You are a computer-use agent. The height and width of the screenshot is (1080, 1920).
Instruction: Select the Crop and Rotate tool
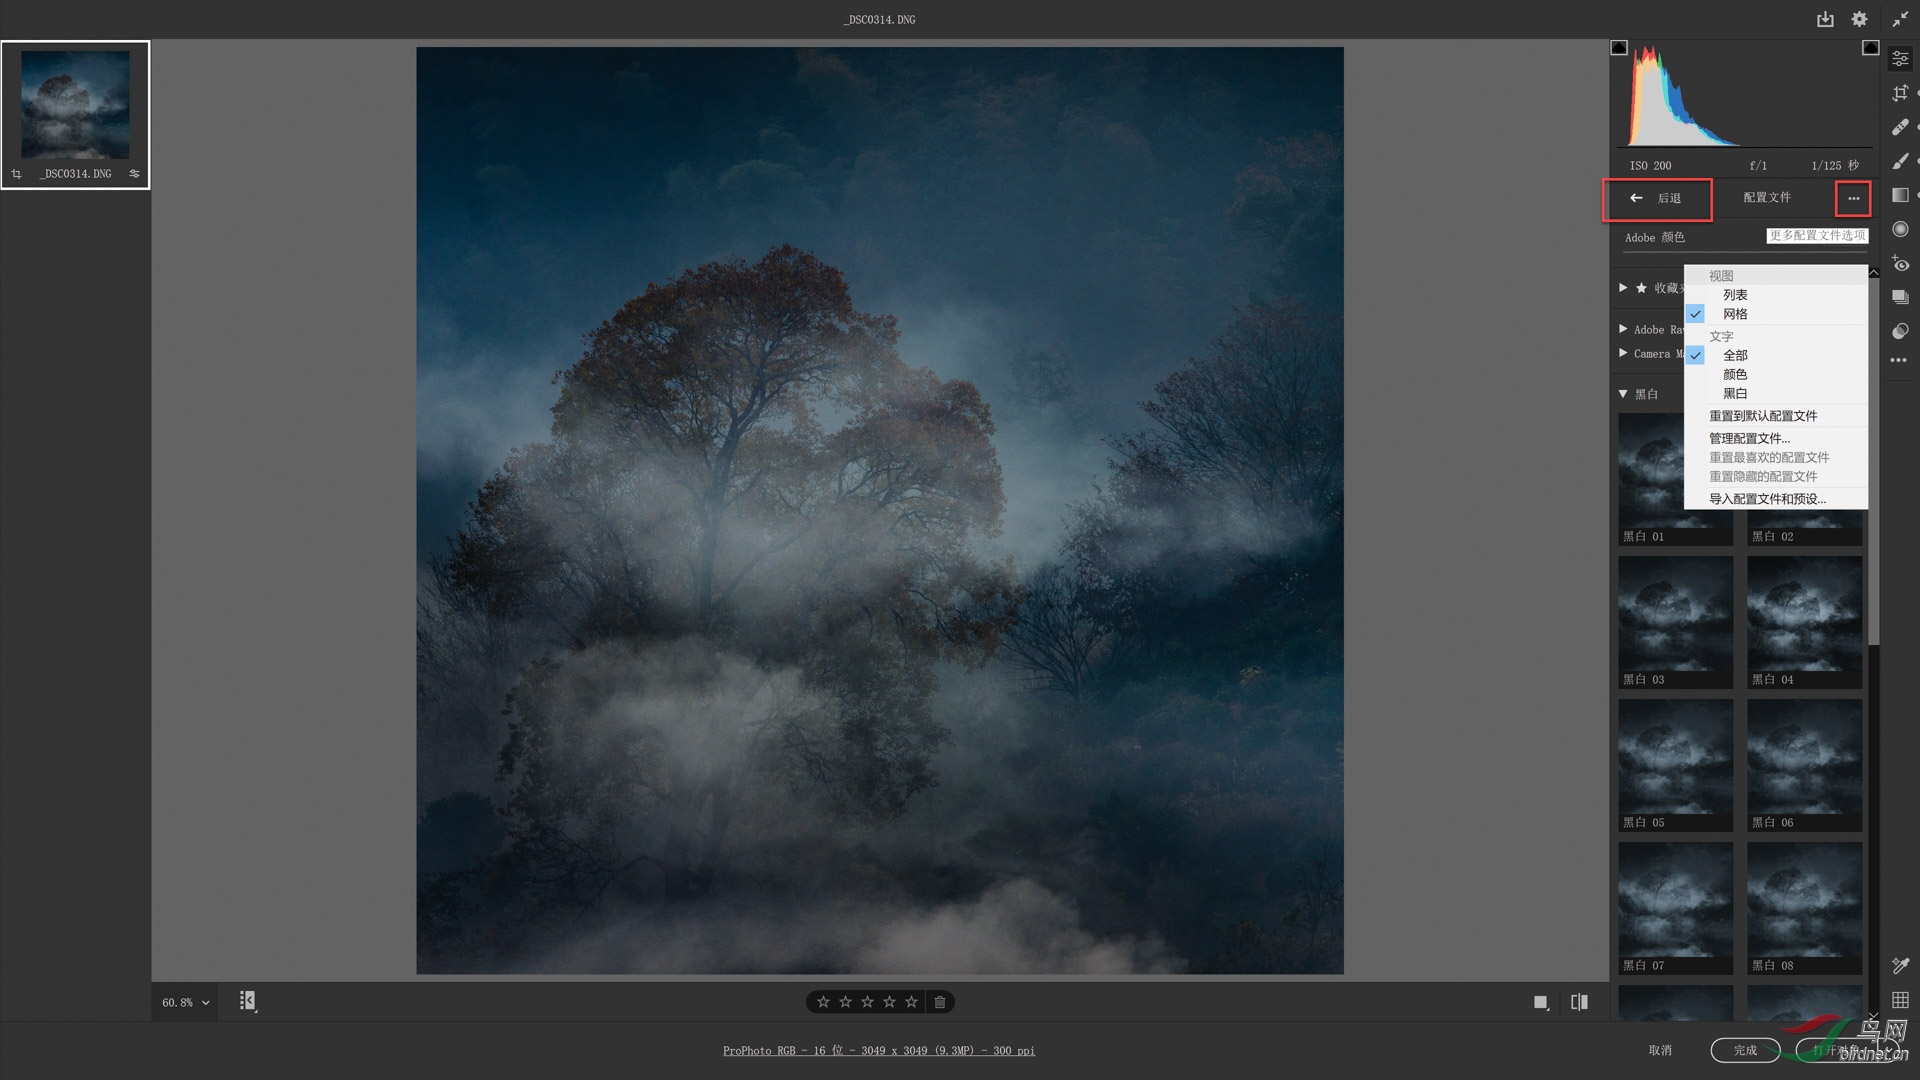point(1900,93)
